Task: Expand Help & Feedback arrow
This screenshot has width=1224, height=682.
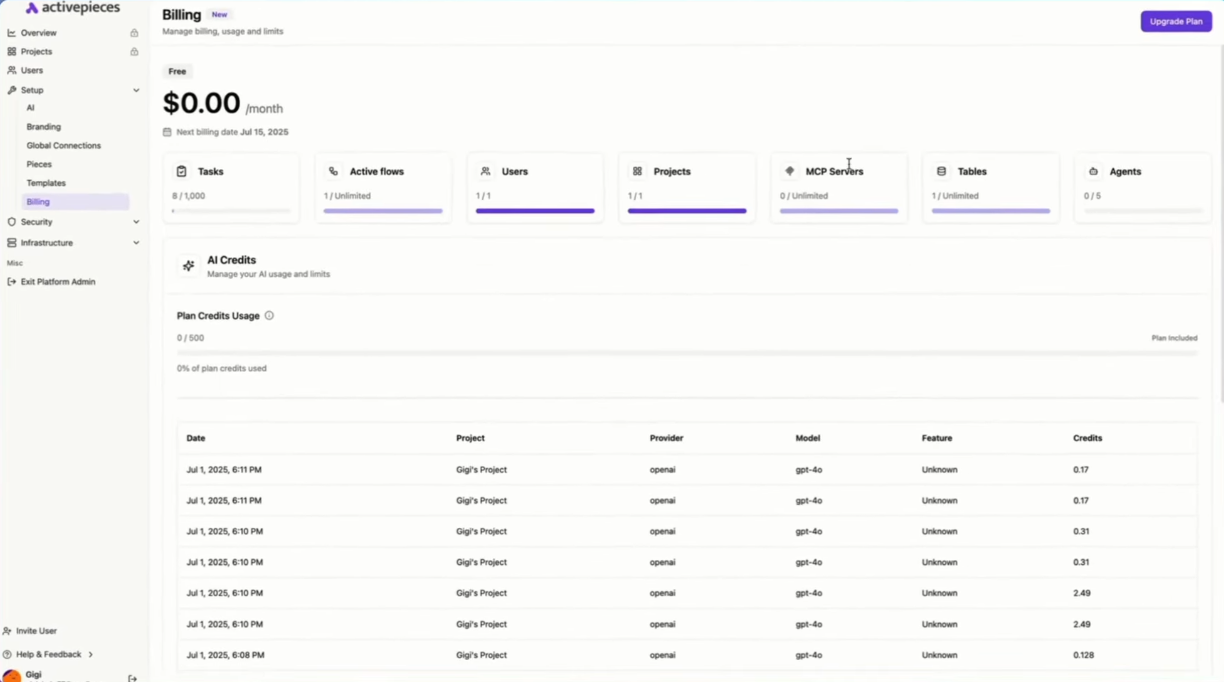Action: (91, 655)
